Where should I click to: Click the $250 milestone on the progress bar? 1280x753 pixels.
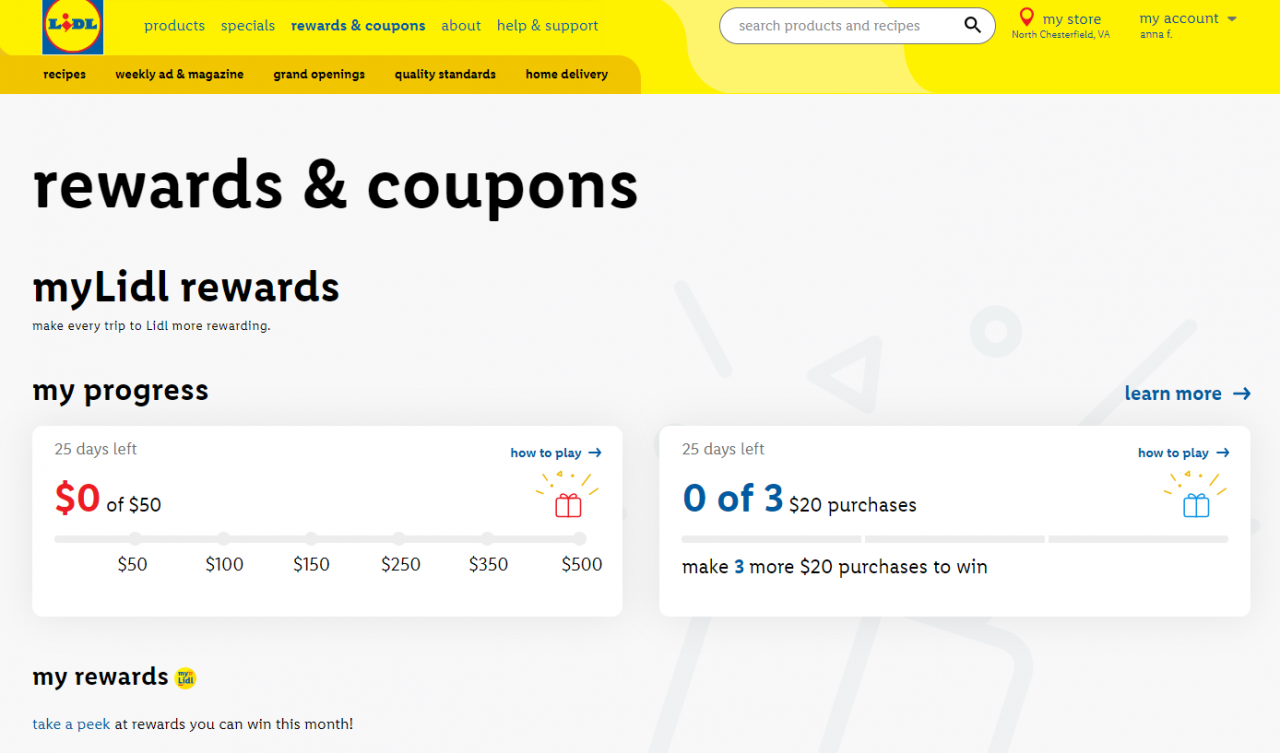tap(400, 538)
